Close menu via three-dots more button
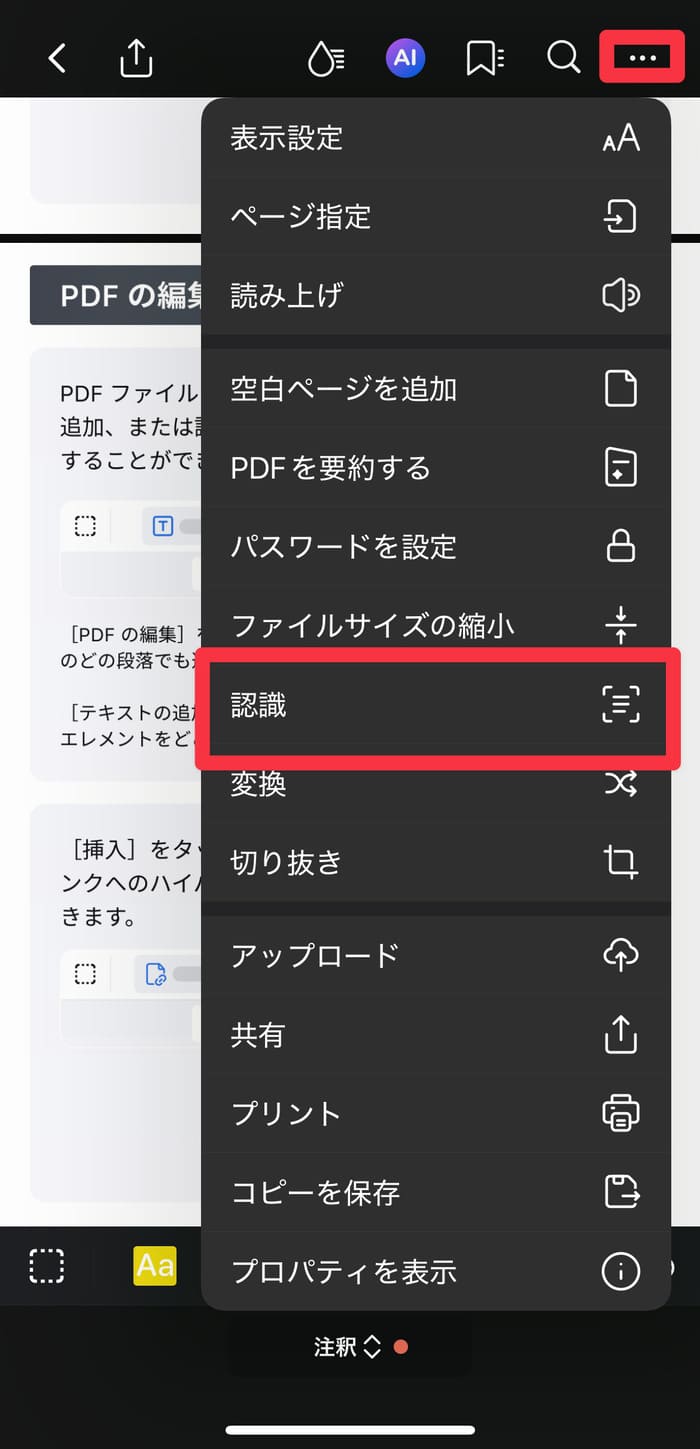The height and width of the screenshot is (1449, 700). coord(642,57)
